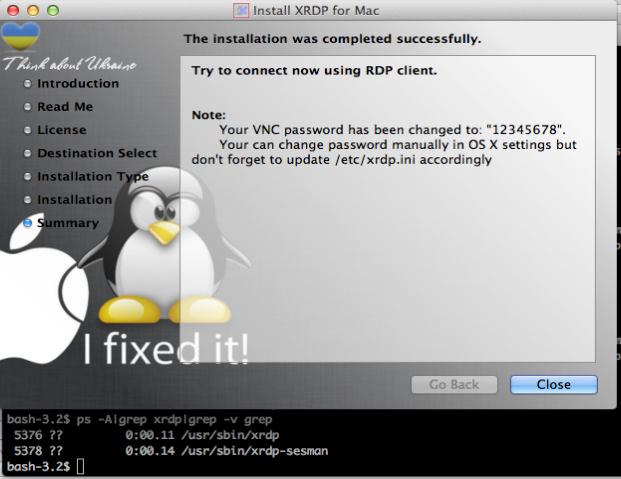Select the Read Me step bullet
Image resolution: width=621 pixels, height=479 pixels.
27,107
